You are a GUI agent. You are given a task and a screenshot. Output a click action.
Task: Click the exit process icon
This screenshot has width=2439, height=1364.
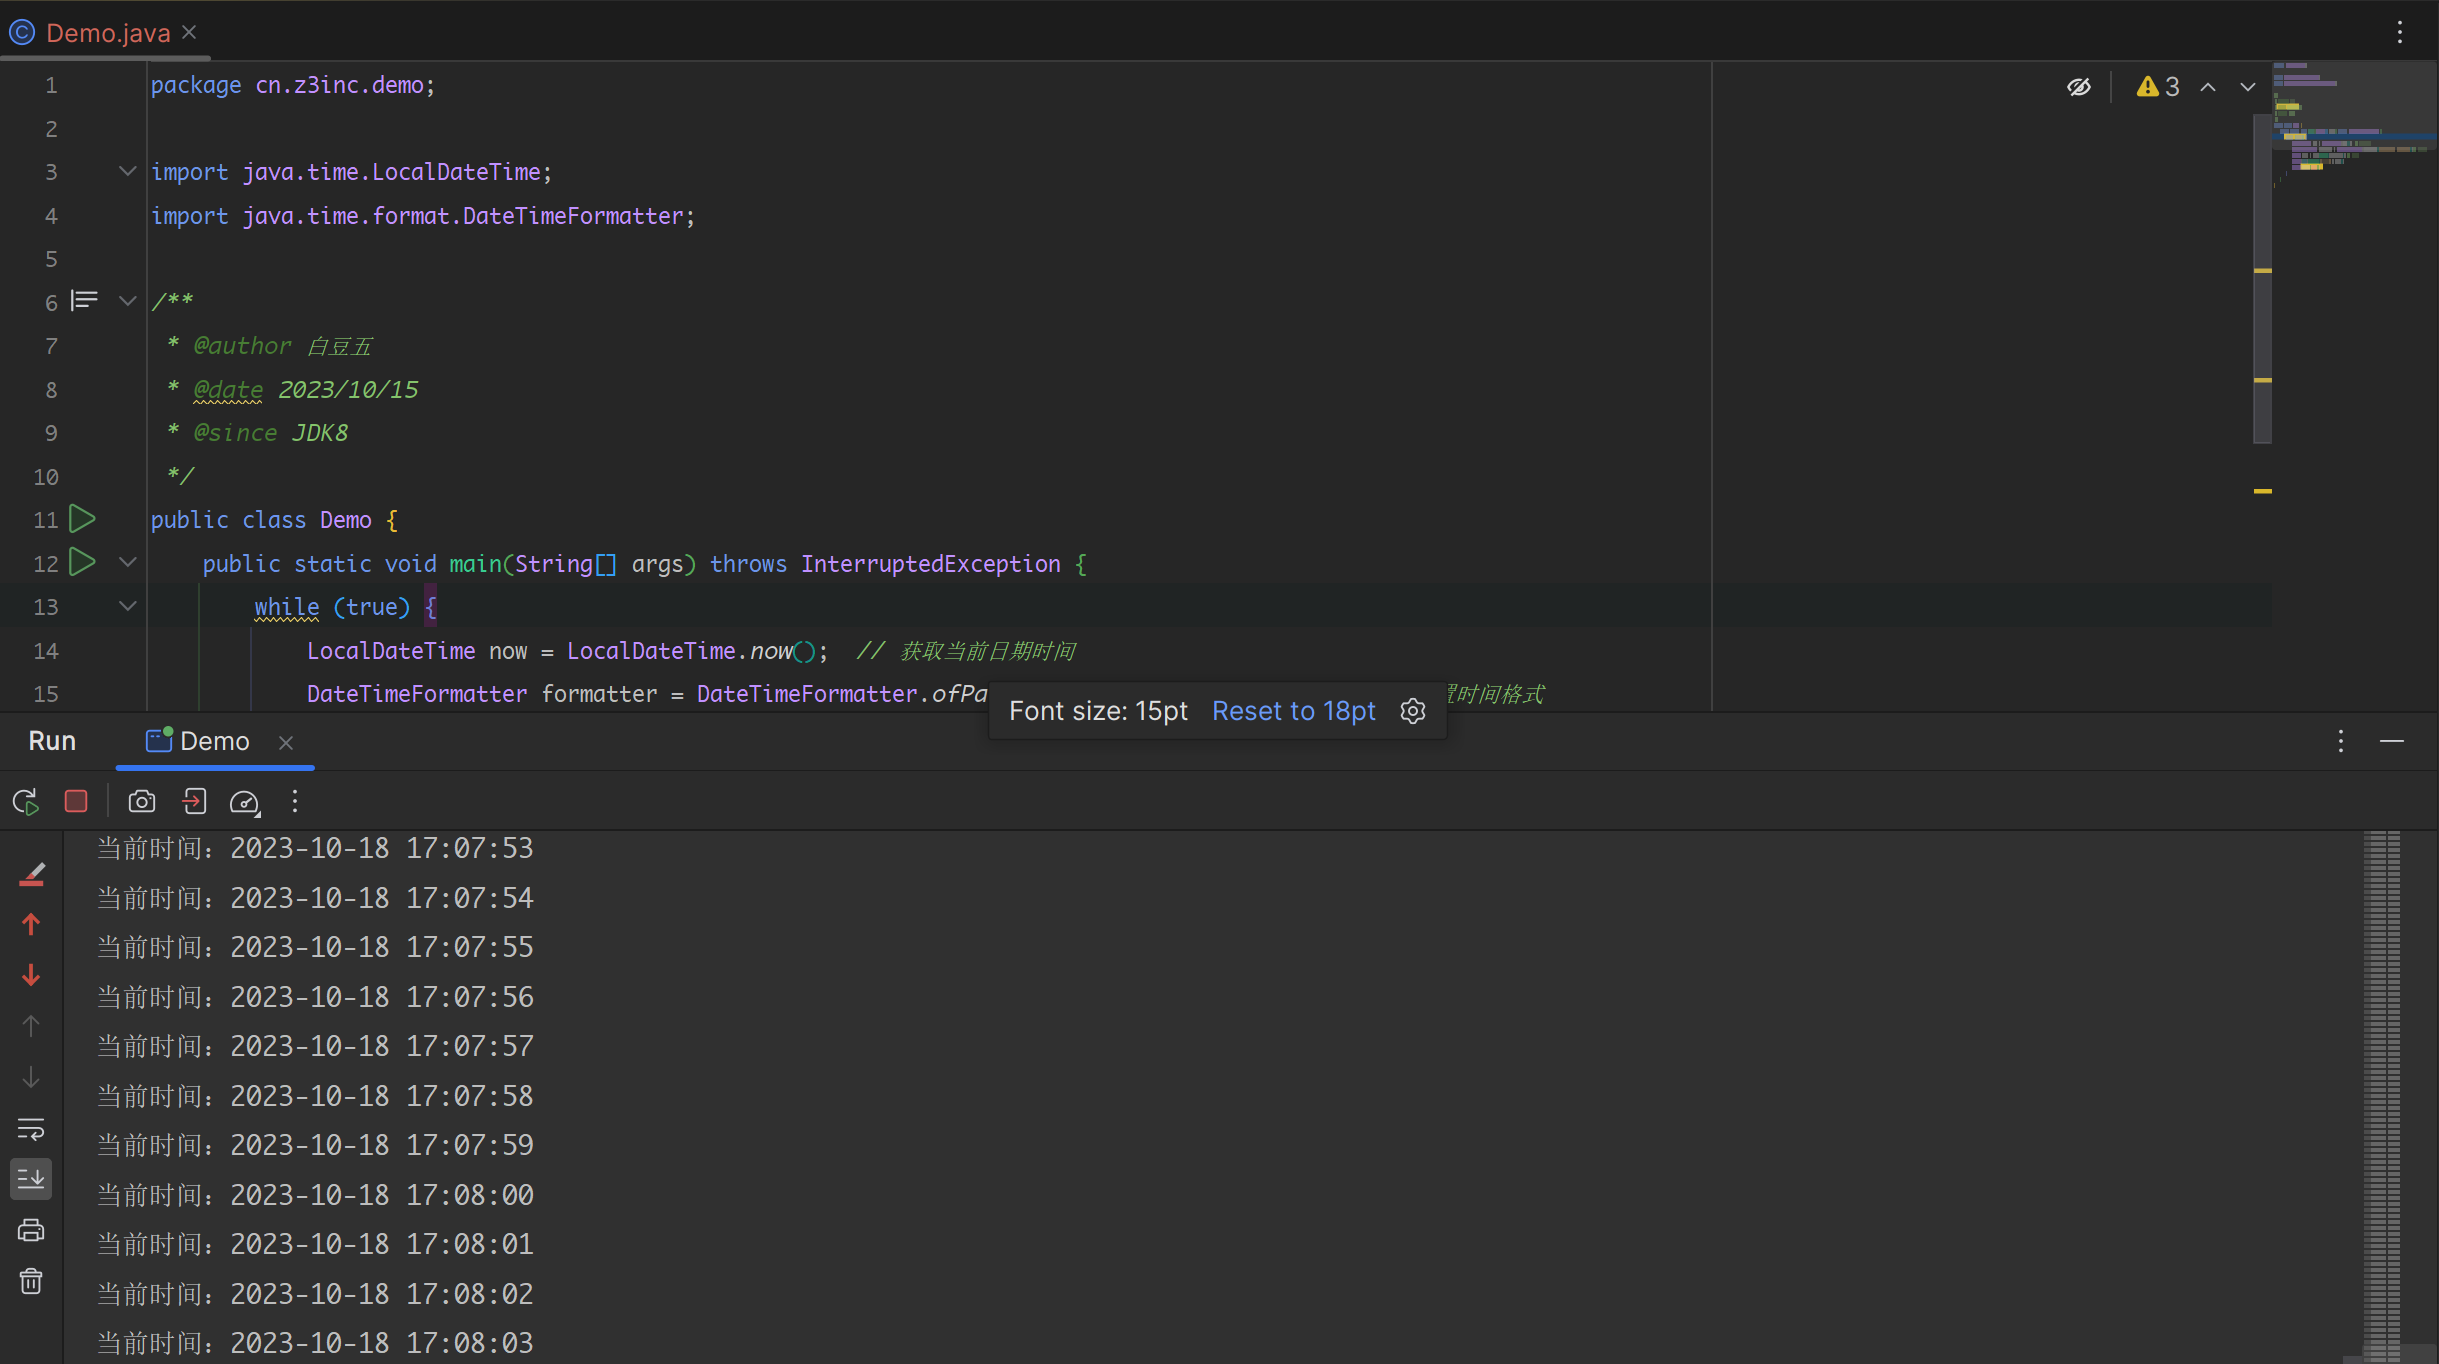click(194, 801)
